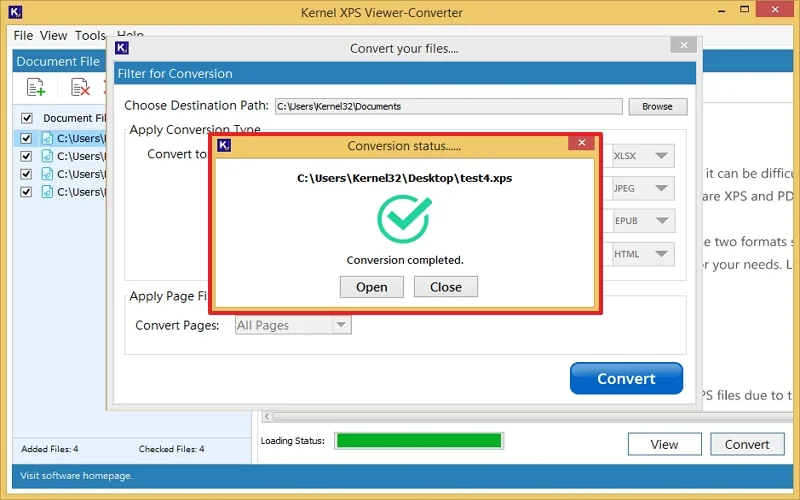
Task: Open the Tools menu
Action: point(90,36)
